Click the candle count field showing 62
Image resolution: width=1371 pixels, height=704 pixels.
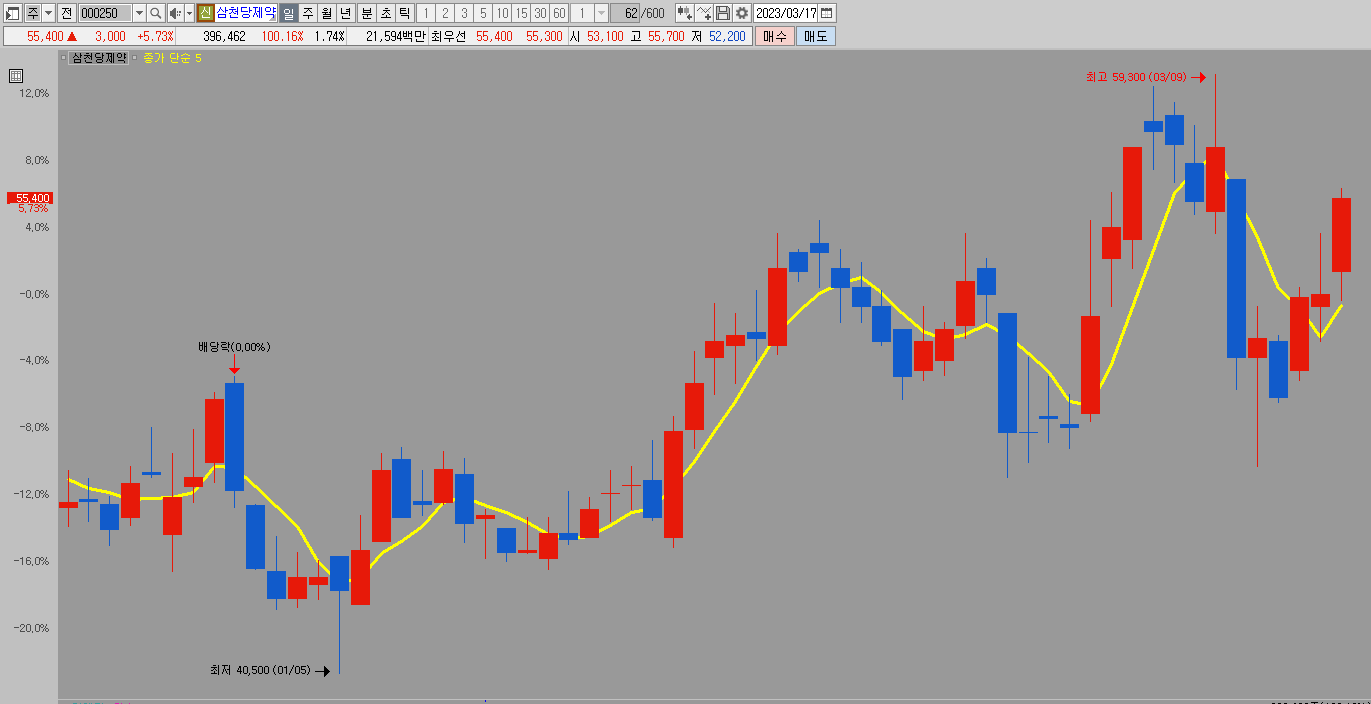(625, 13)
